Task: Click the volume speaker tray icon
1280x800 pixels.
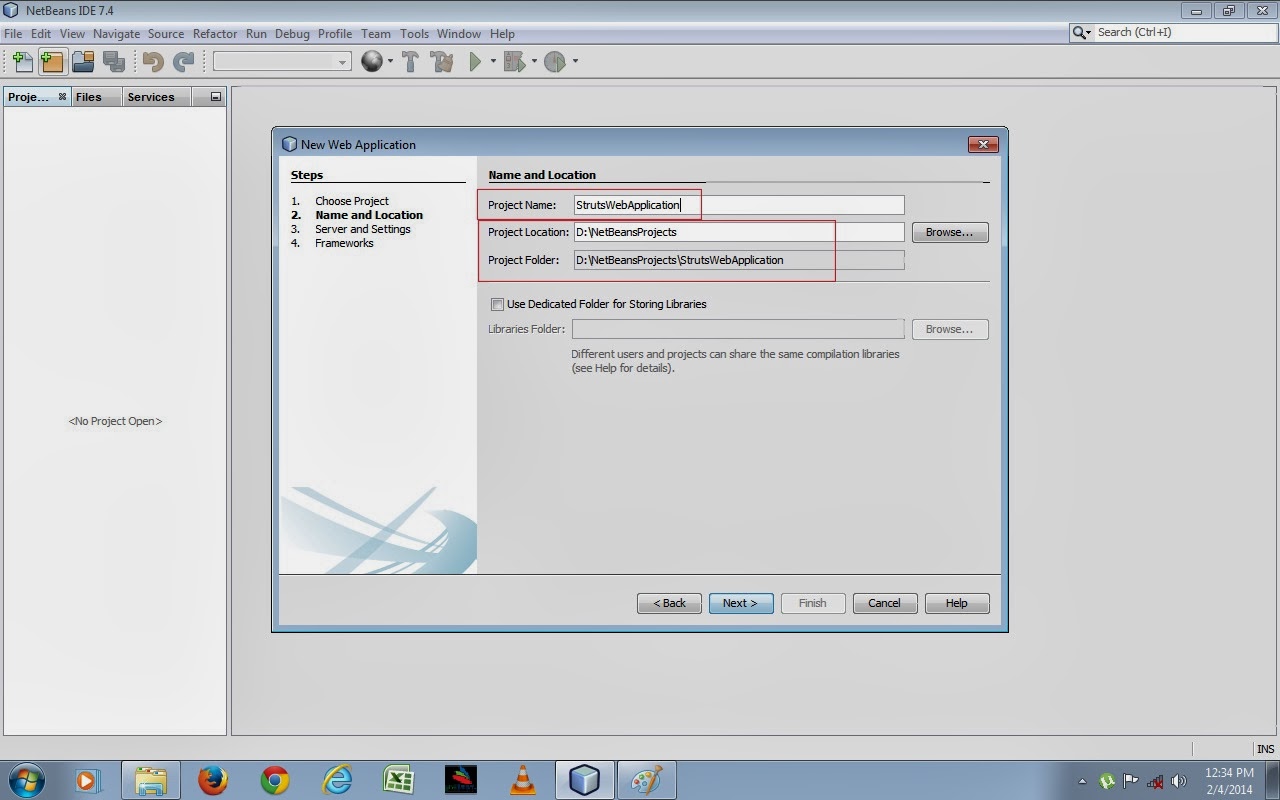Action: tap(1178, 781)
